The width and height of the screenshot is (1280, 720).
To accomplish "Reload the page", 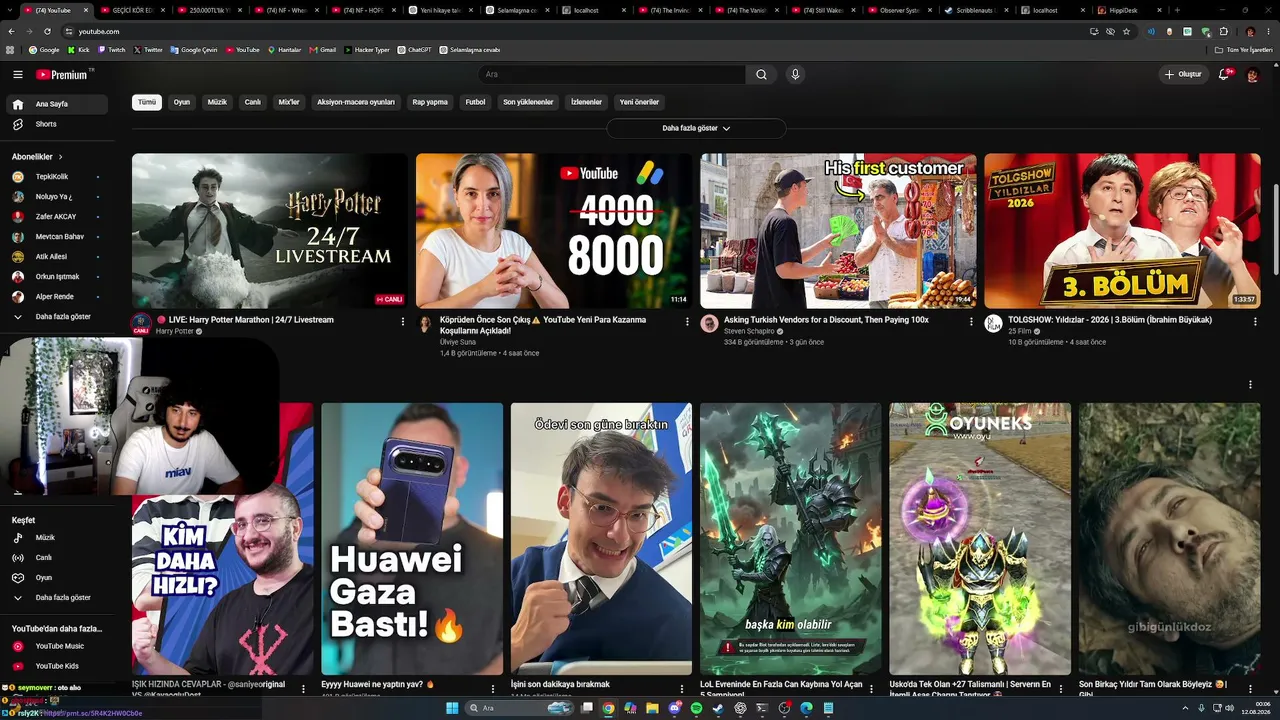I will tap(47, 31).
